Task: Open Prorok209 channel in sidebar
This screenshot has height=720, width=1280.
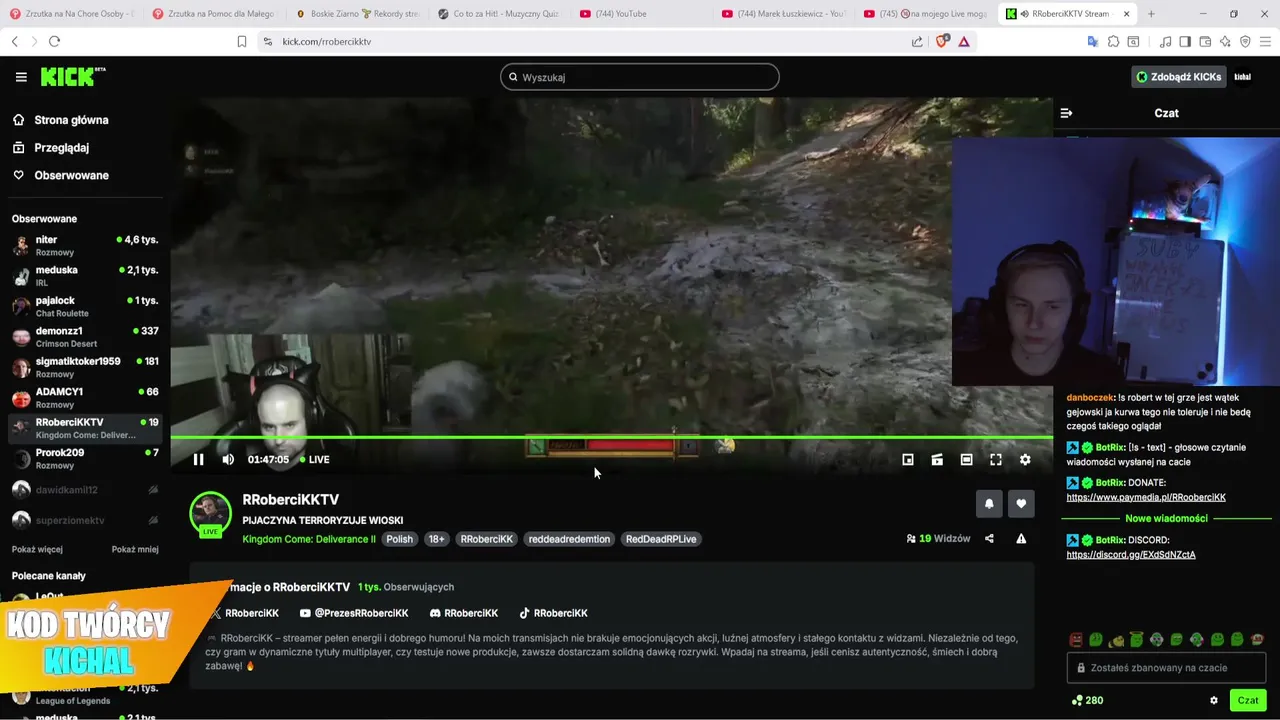Action: (x=85, y=459)
